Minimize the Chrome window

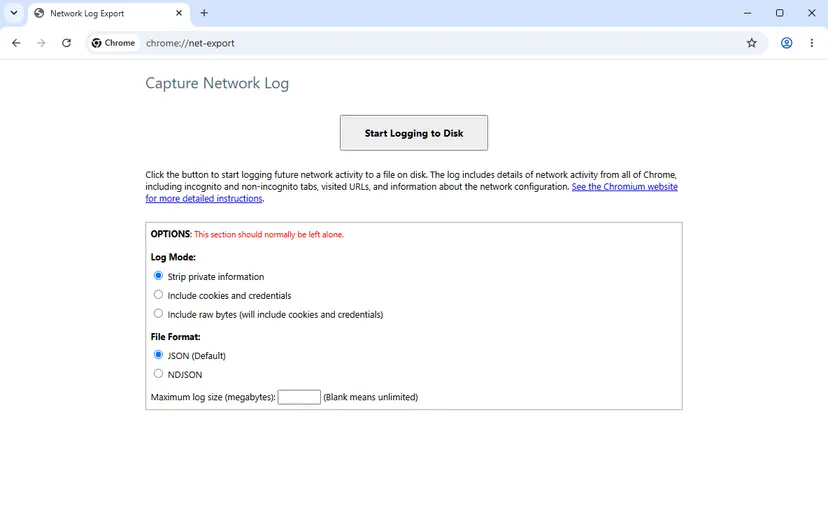pyautogui.click(x=747, y=13)
